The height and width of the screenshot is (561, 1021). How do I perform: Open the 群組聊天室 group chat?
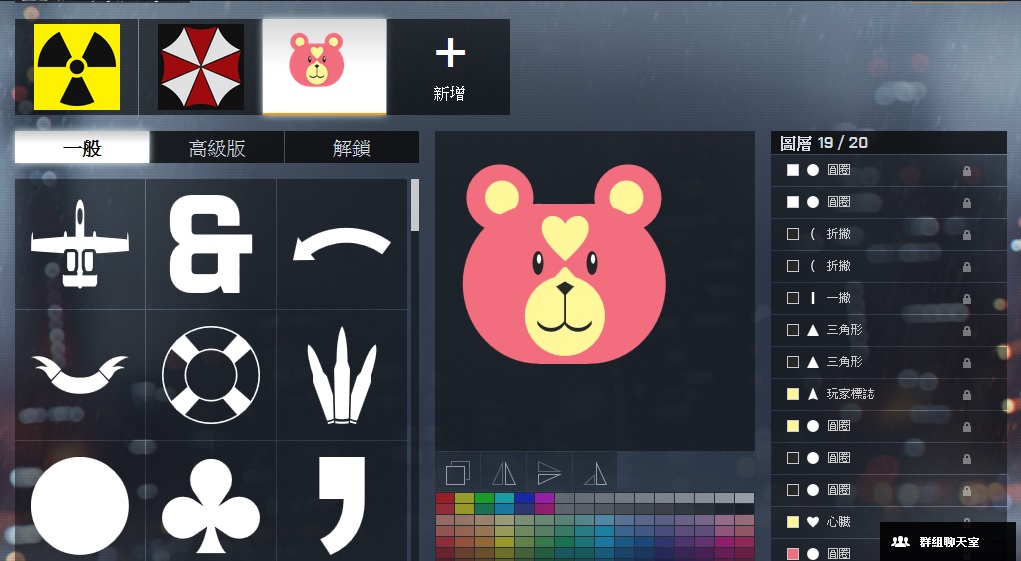947,541
